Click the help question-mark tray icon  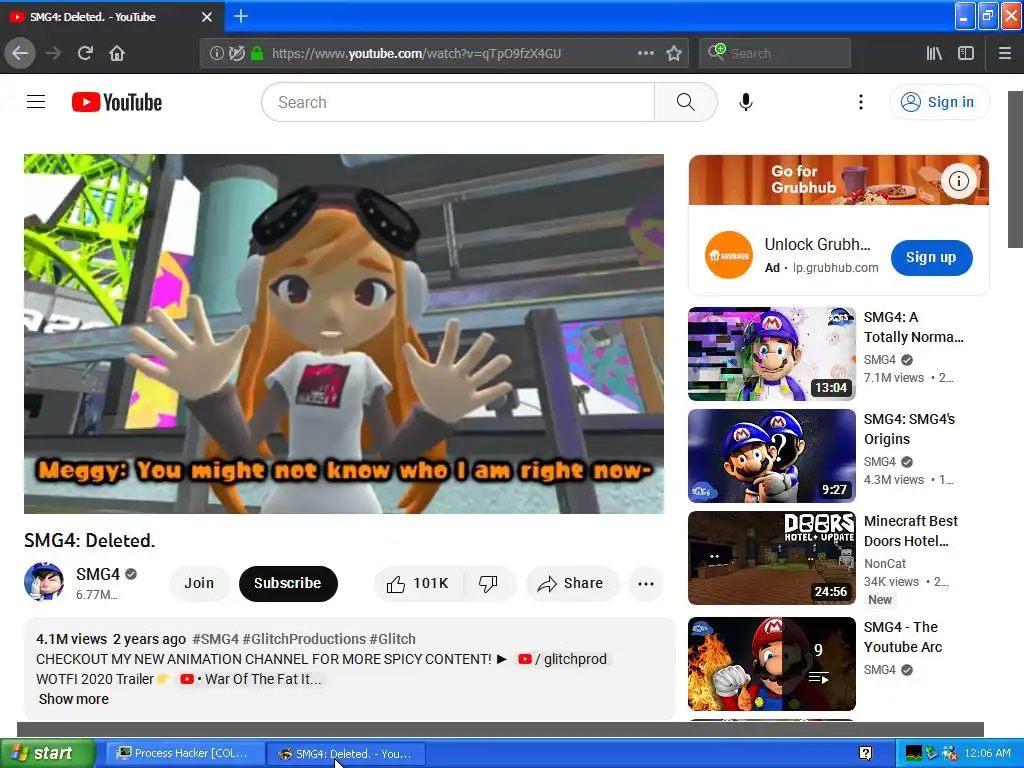[865, 753]
